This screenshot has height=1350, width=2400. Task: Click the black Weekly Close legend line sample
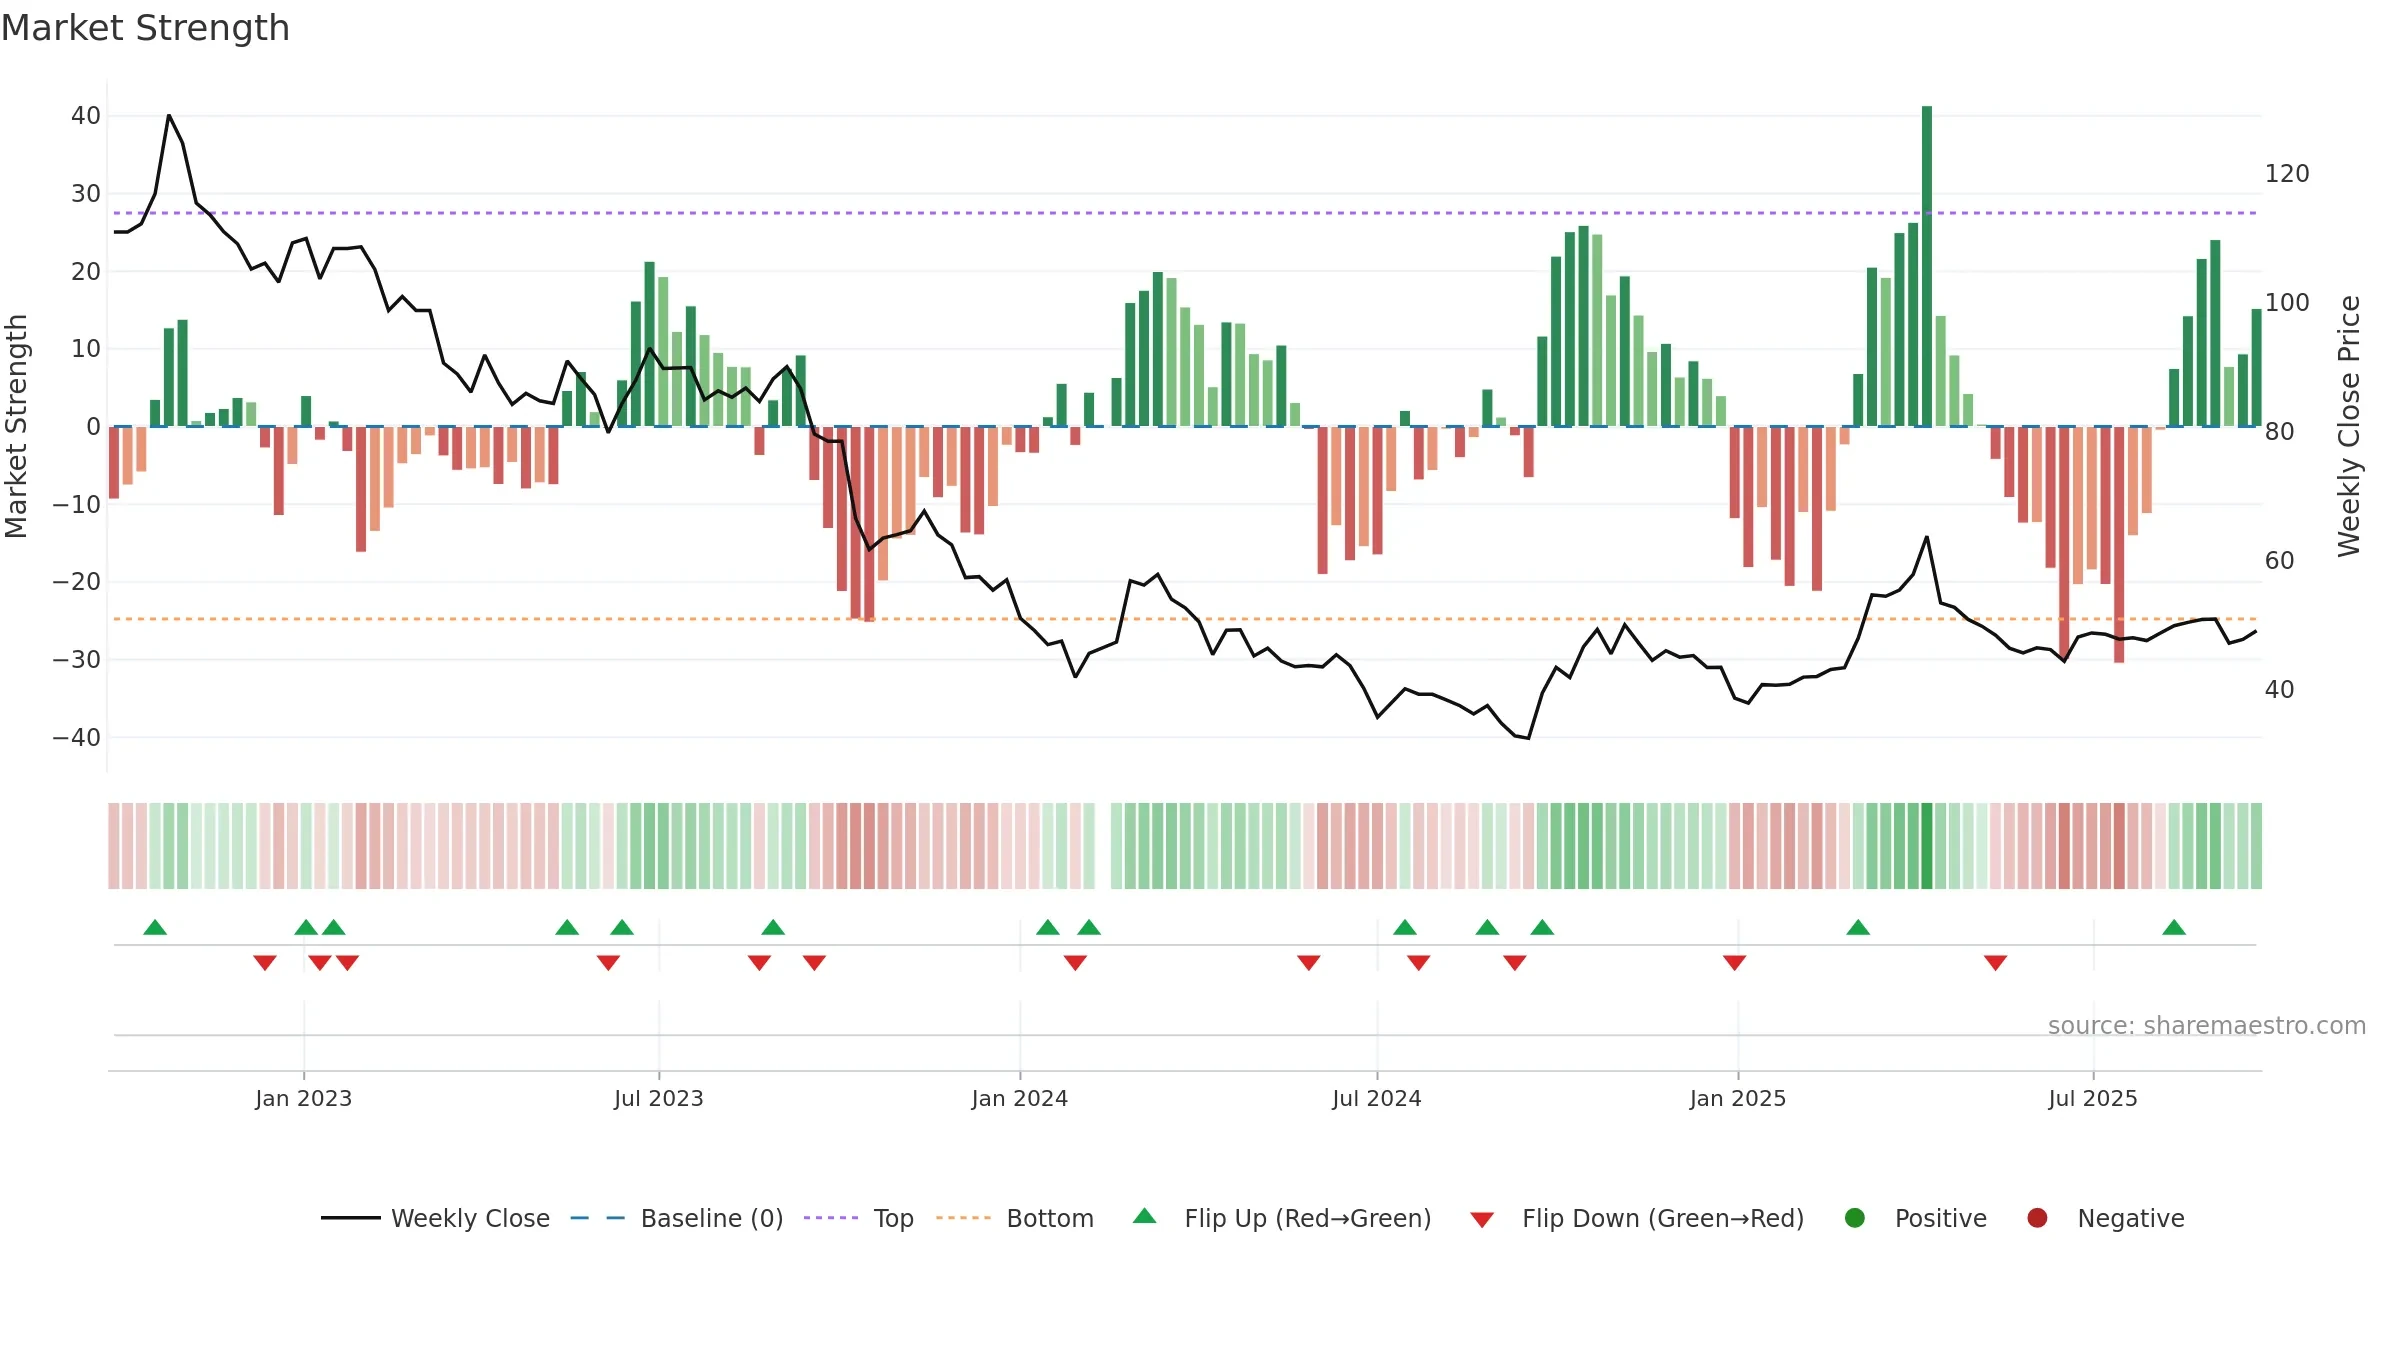coord(351,1218)
